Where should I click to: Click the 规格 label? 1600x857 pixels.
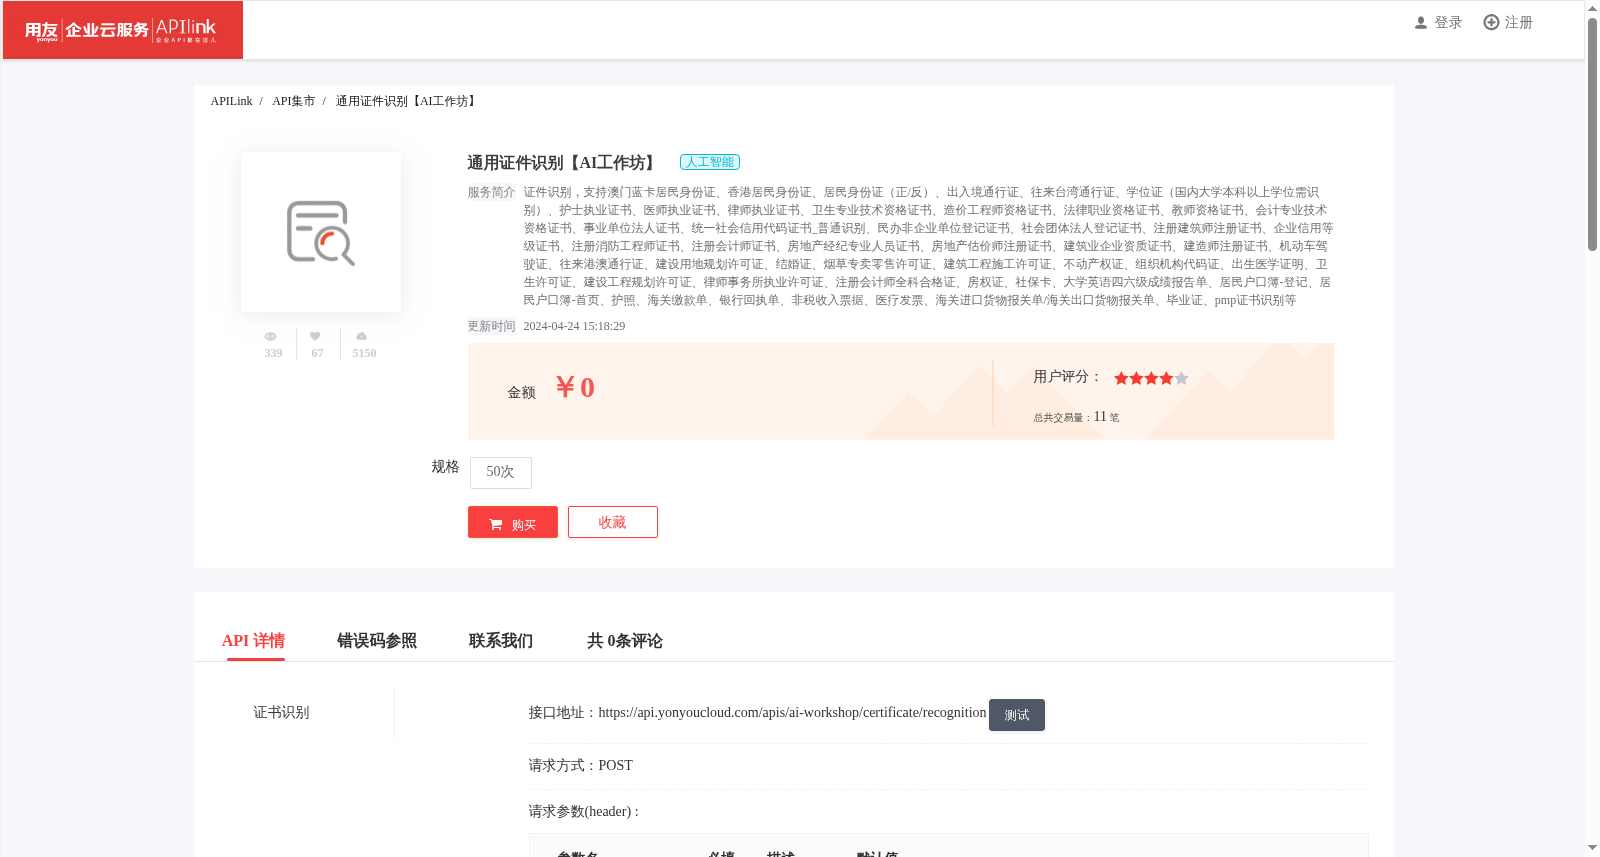tap(445, 467)
